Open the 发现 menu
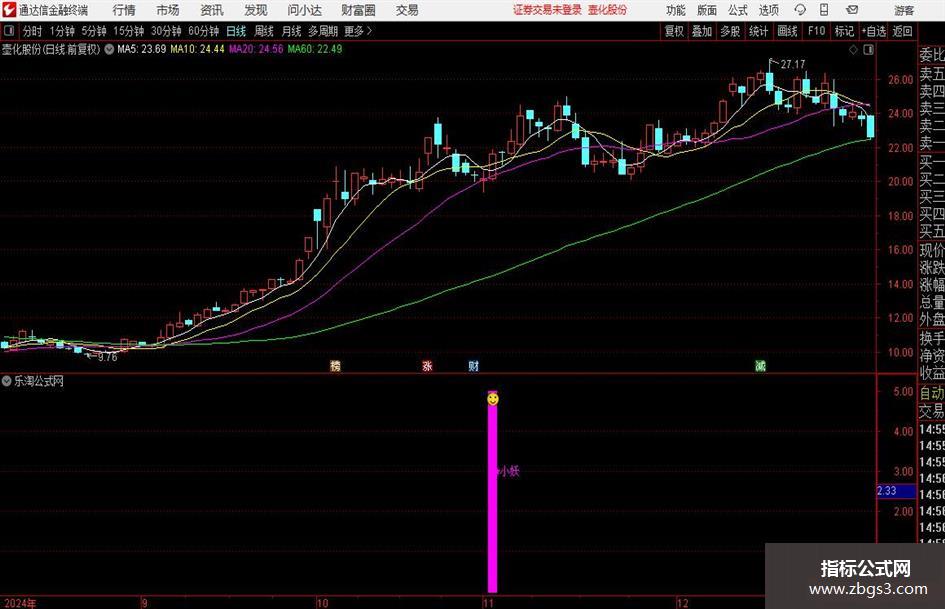Image resolution: width=945 pixels, height=609 pixels. pyautogui.click(x=256, y=10)
